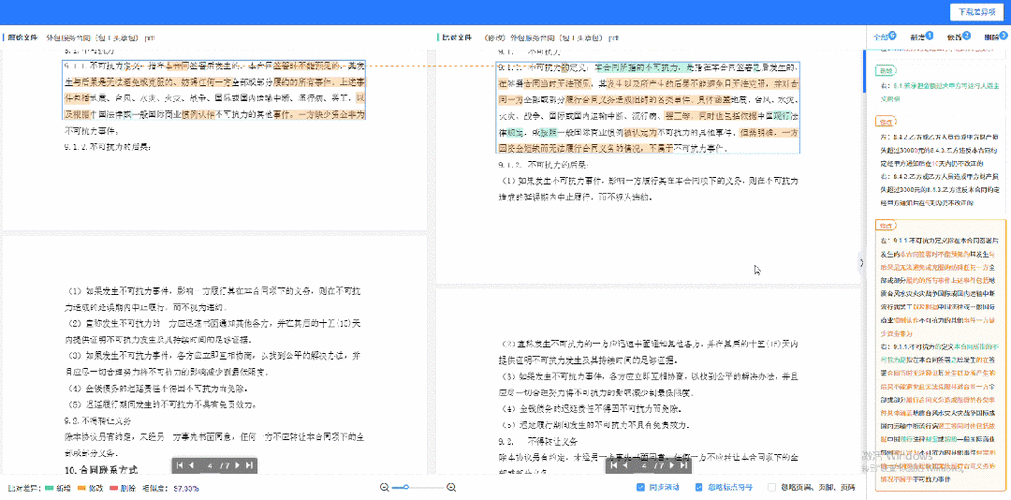1011x500 pixels.
Task: Click the red 删除 legend marker
Action: tap(113, 488)
